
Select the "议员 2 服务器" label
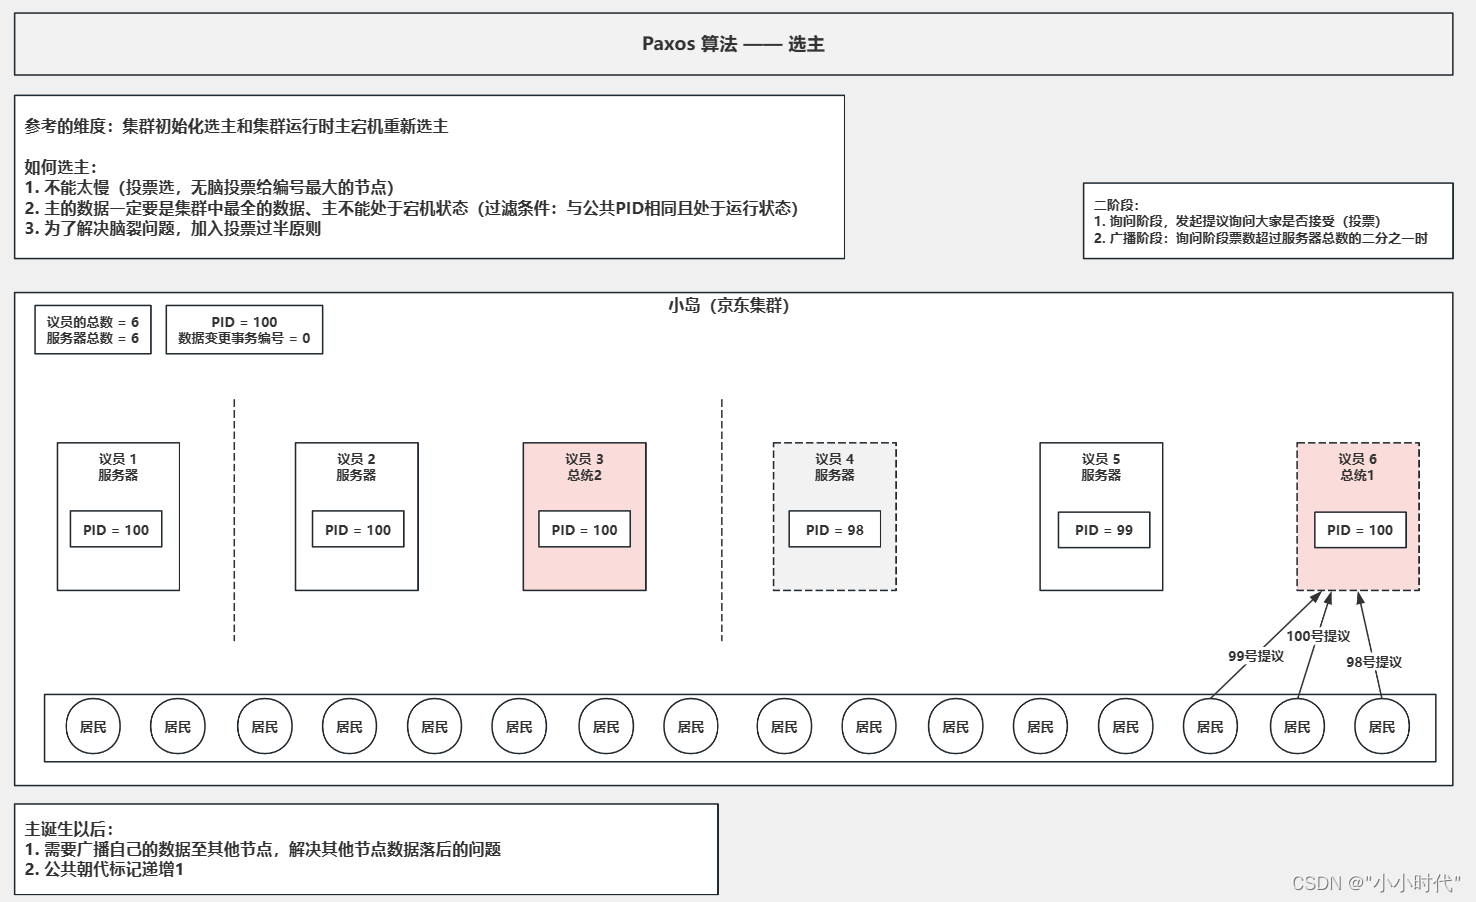356,467
